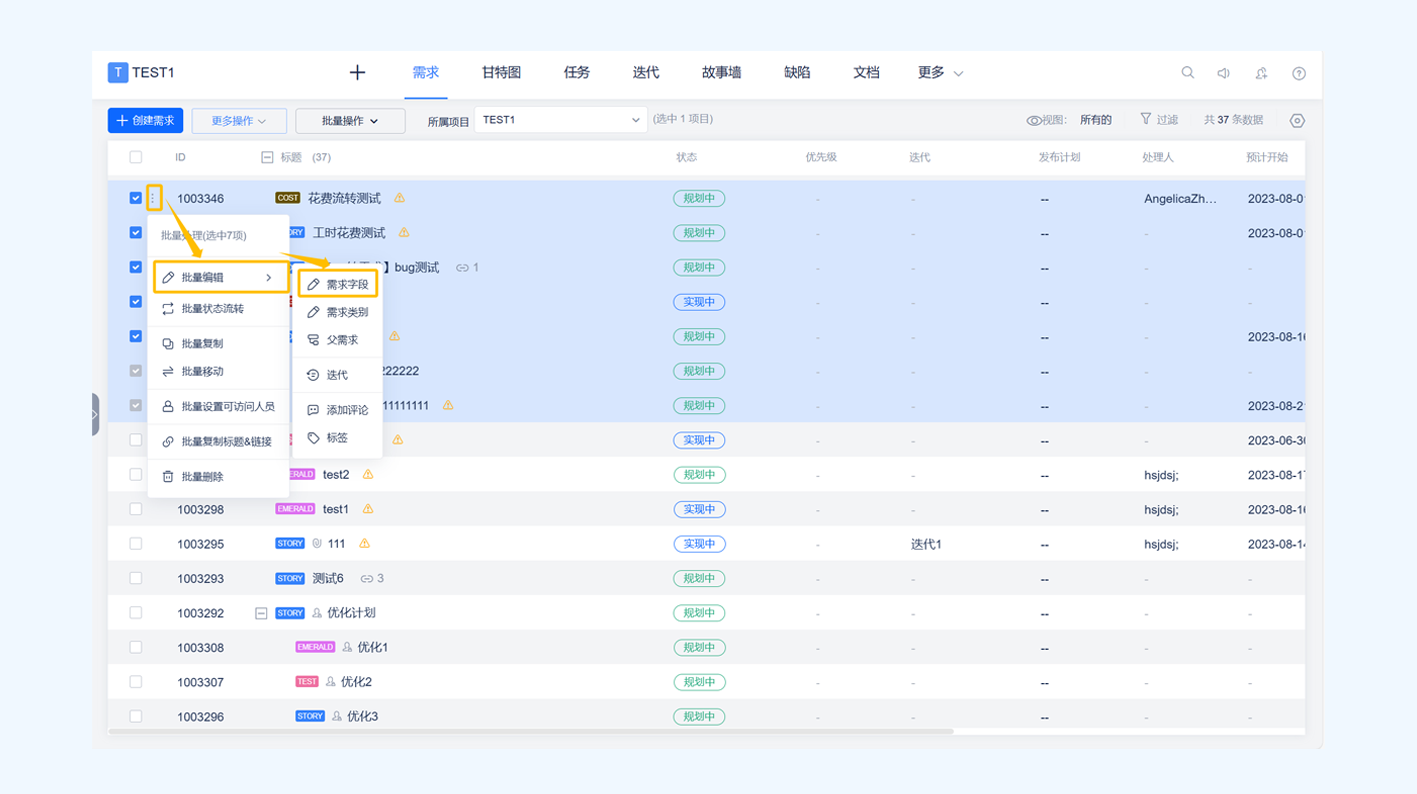The width and height of the screenshot is (1417, 794).
Task: Click warning icon beside 11111111 title
Action: 448,405
